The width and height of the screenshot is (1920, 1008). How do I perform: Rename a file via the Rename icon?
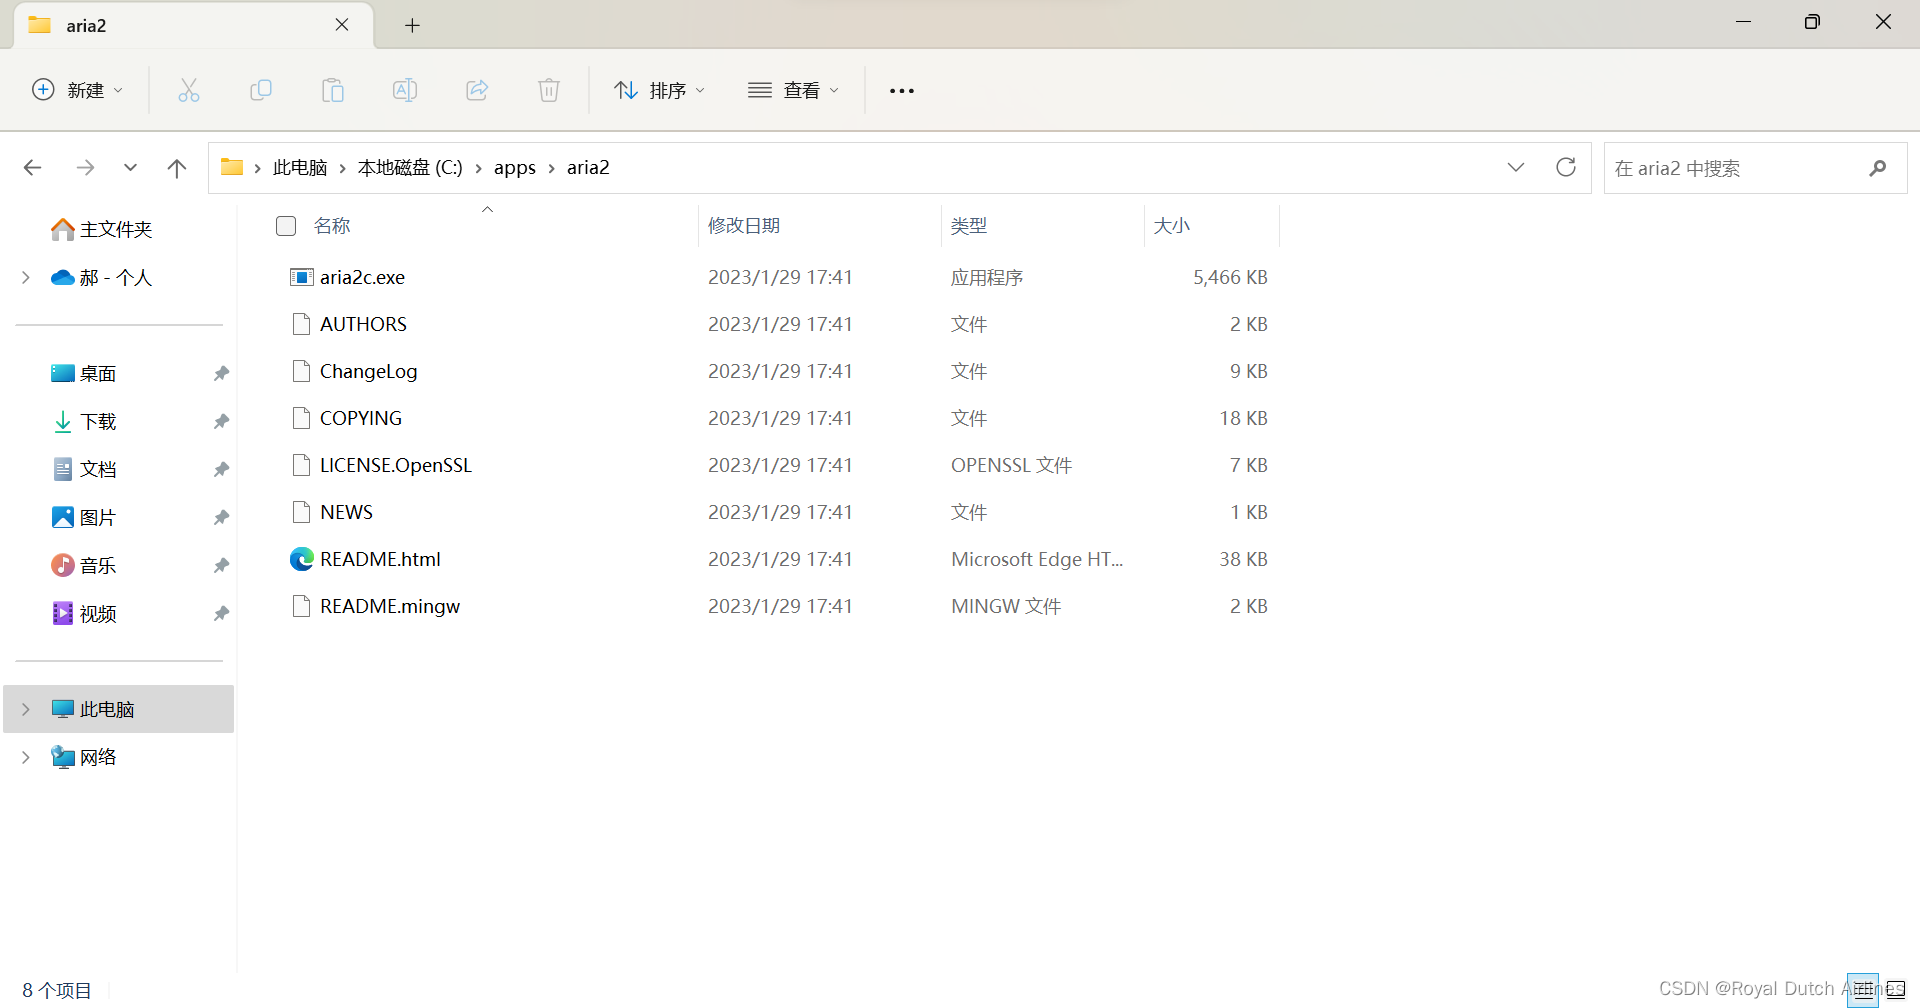click(405, 90)
